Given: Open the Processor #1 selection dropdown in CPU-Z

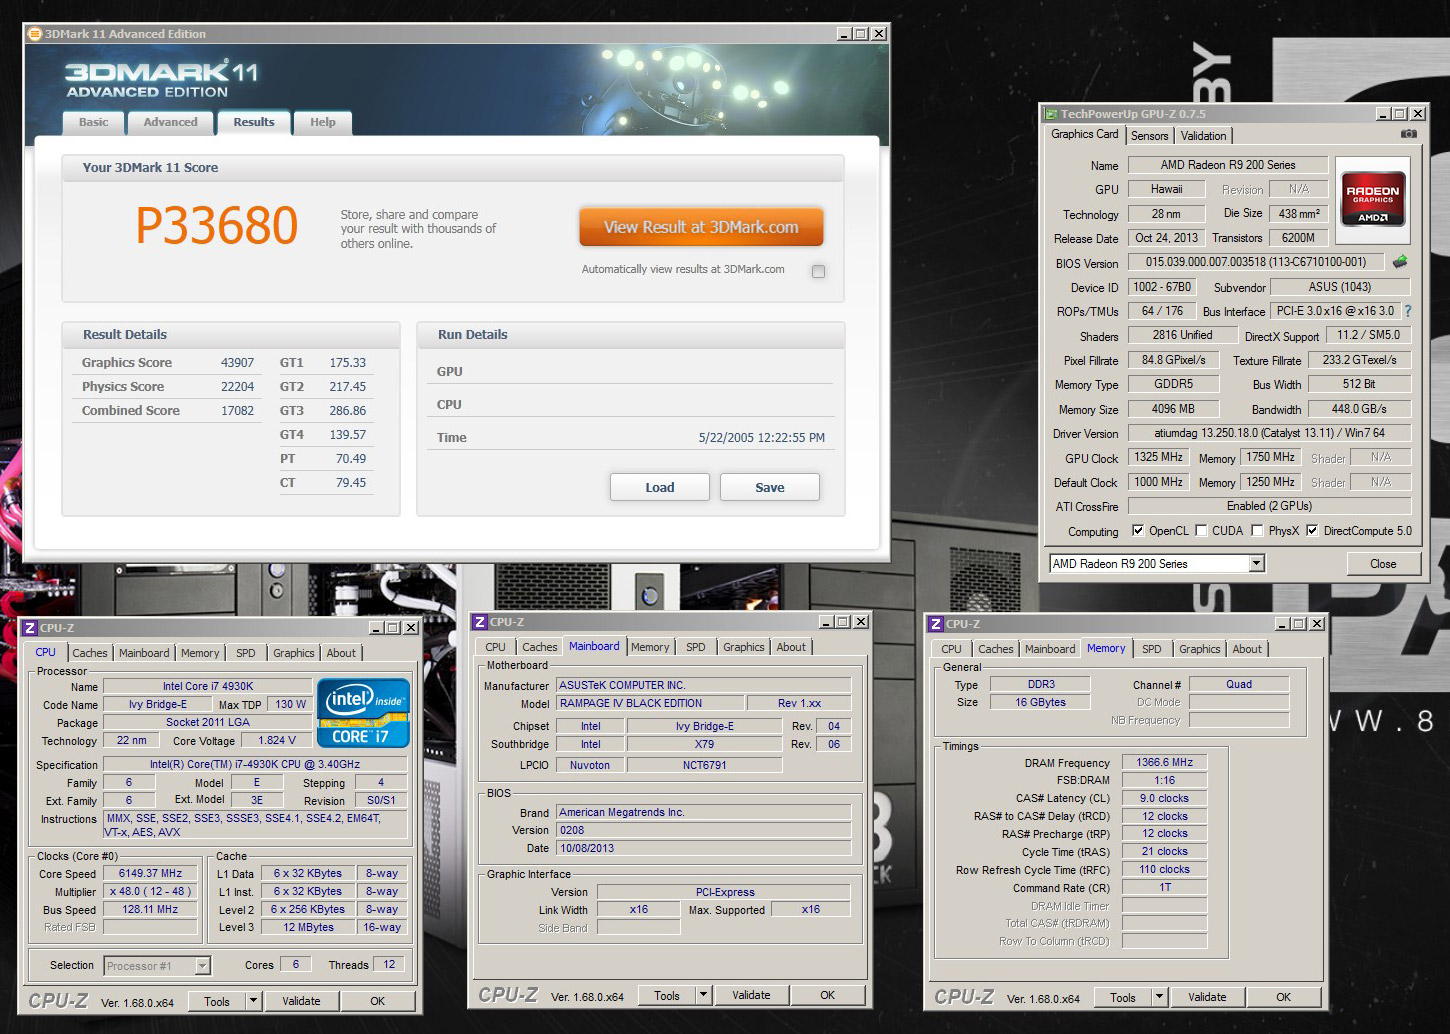Looking at the screenshot, I should coord(202,966).
